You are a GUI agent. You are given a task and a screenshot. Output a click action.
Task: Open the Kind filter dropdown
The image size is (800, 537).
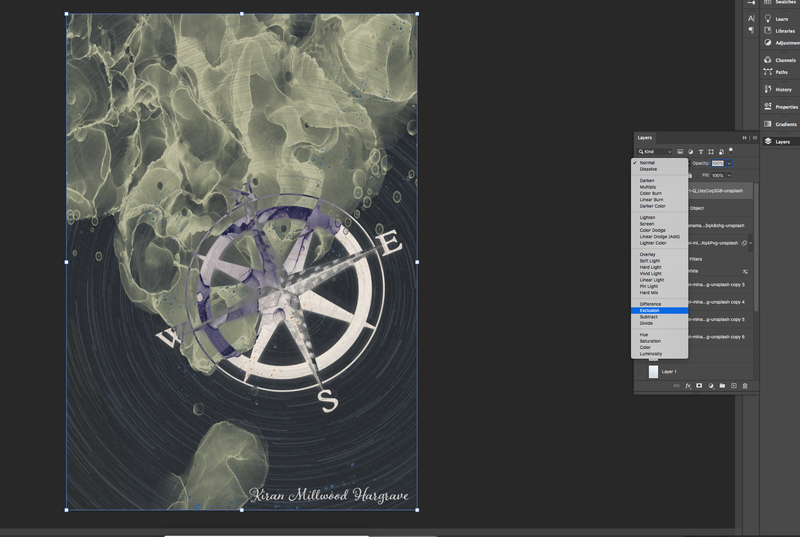point(655,151)
